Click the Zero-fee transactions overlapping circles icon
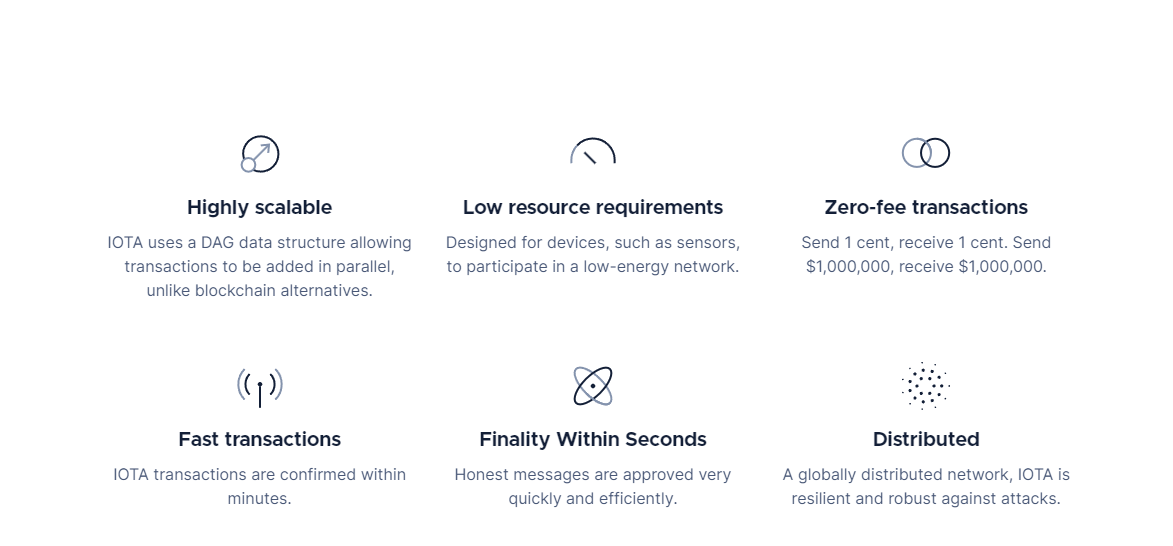Image resolution: width=1173 pixels, height=546 pixels. (926, 153)
